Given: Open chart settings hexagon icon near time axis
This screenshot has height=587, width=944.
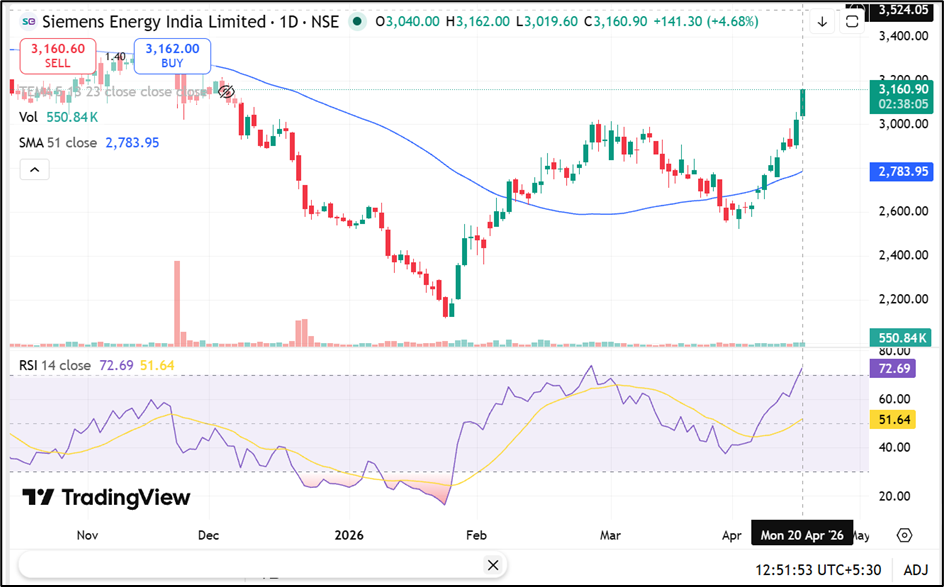Looking at the screenshot, I should 904,535.
